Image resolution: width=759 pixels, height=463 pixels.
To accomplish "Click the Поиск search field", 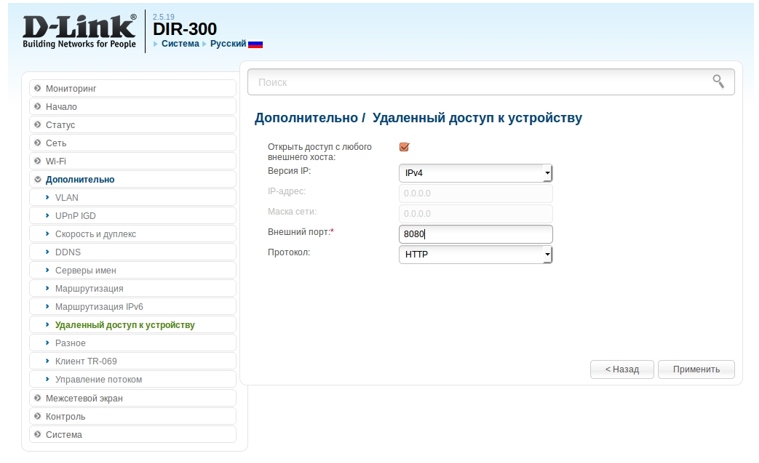I will click(480, 82).
